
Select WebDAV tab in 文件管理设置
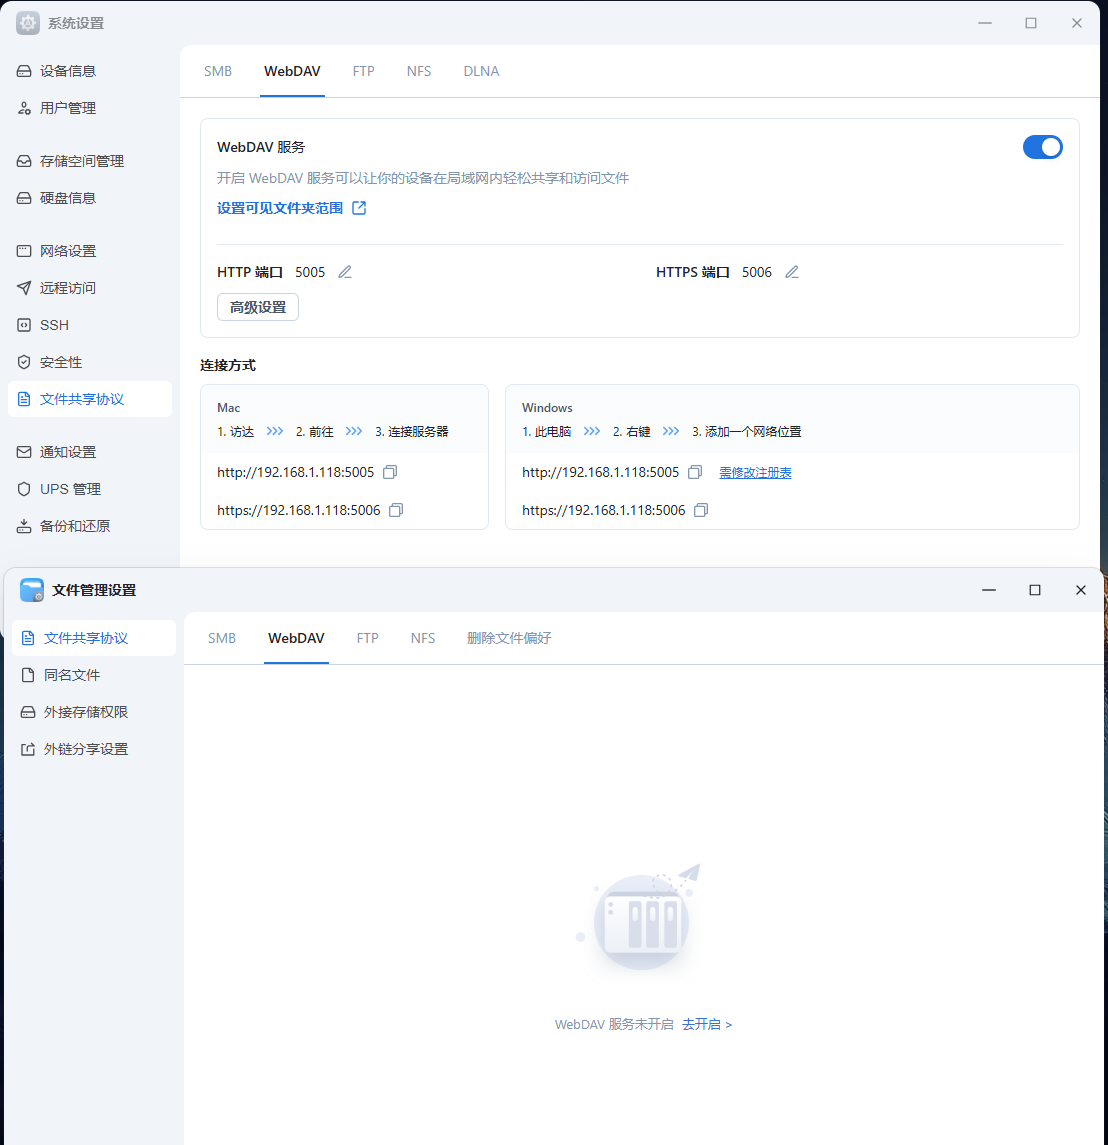(x=296, y=638)
